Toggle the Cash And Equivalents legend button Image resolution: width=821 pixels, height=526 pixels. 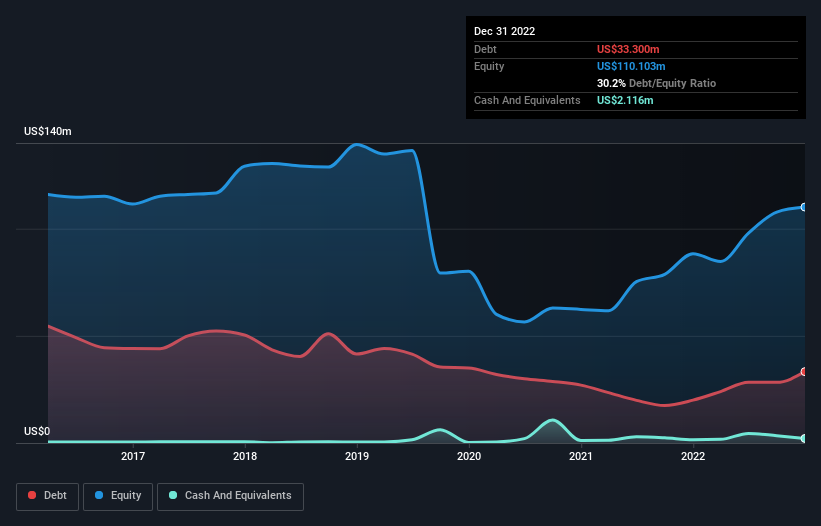click(x=230, y=496)
